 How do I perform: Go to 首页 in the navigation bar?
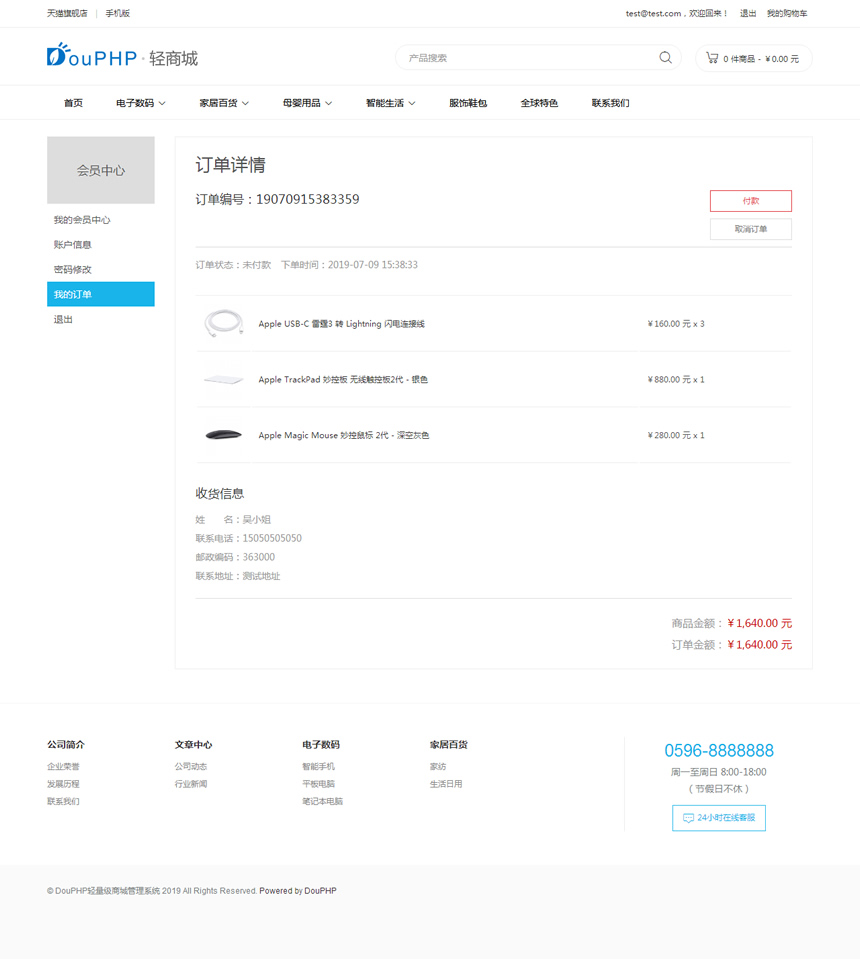click(x=73, y=103)
